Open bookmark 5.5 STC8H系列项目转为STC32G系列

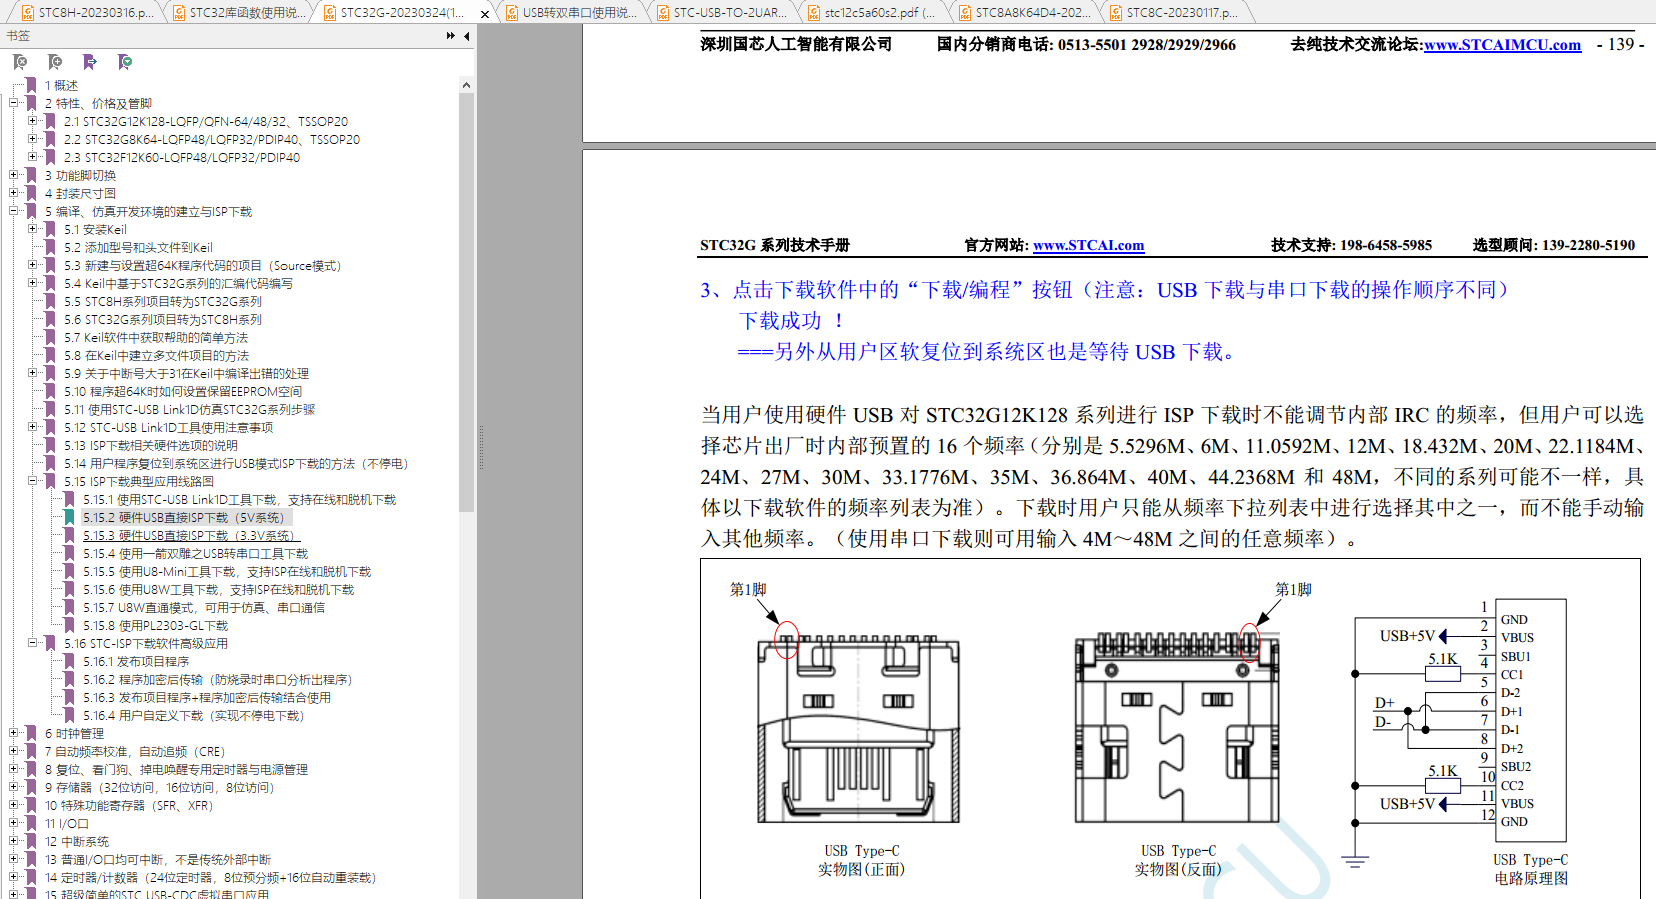point(163,301)
